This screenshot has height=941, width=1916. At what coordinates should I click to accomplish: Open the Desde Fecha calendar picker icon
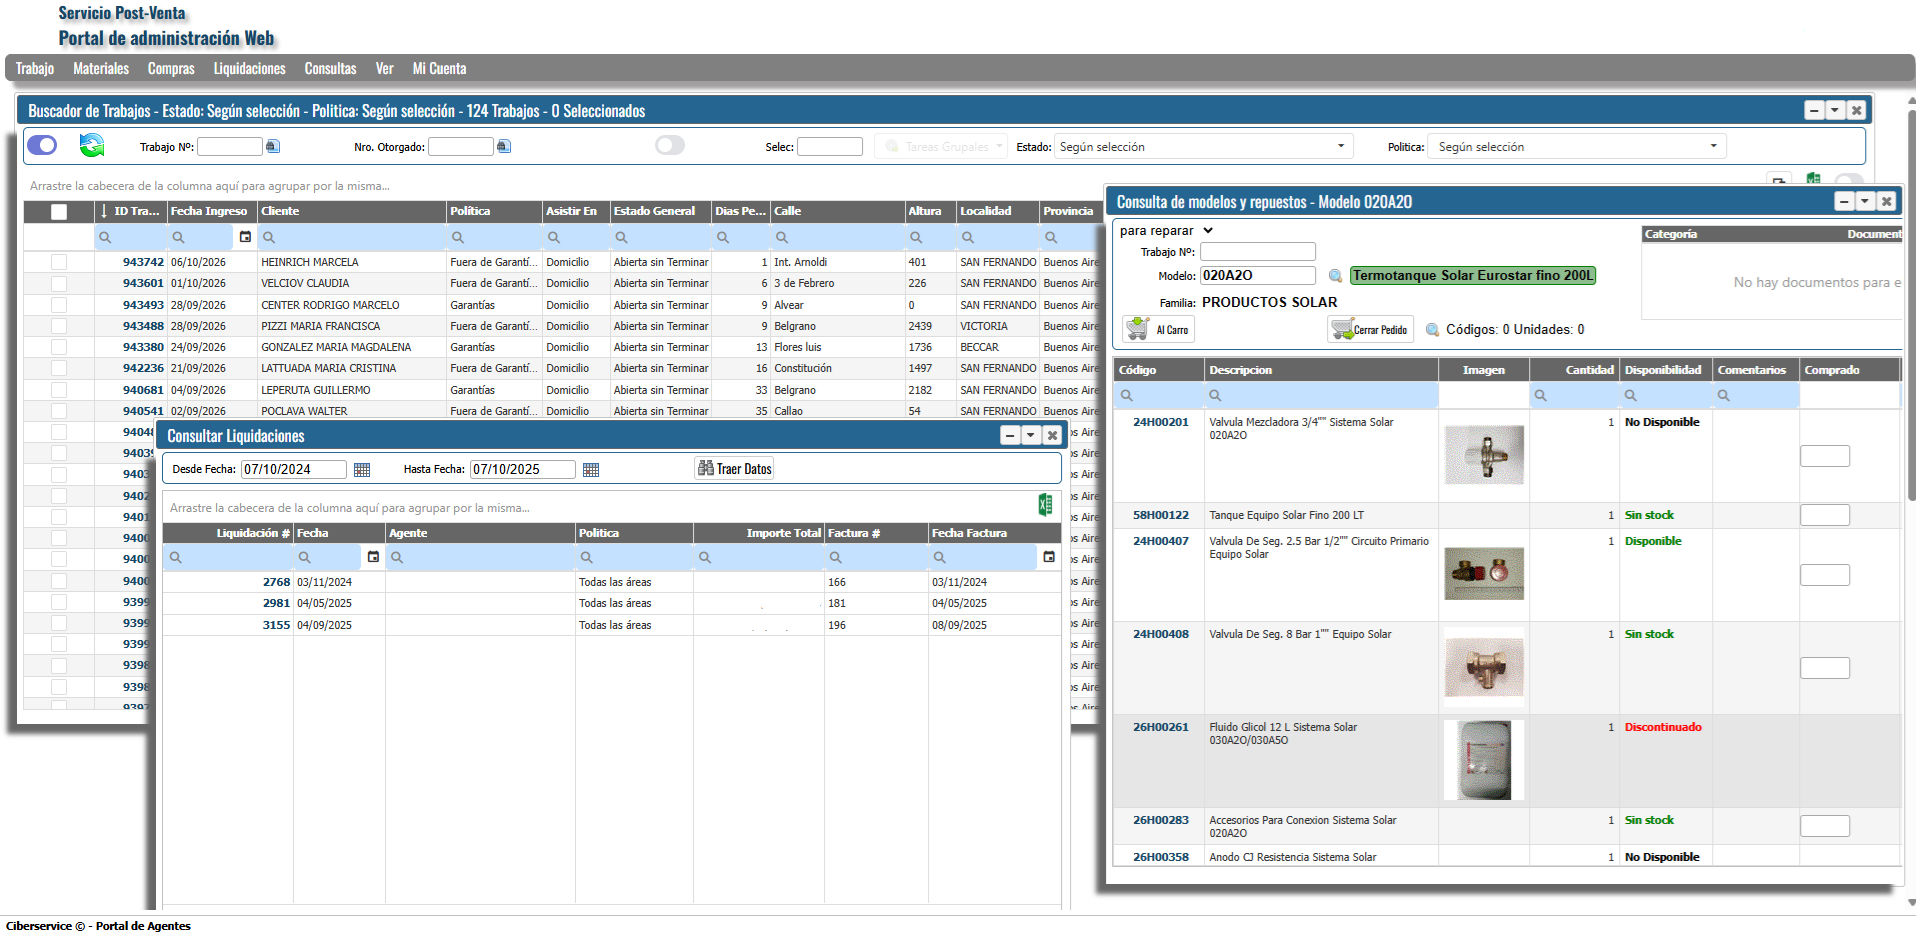point(362,470)
